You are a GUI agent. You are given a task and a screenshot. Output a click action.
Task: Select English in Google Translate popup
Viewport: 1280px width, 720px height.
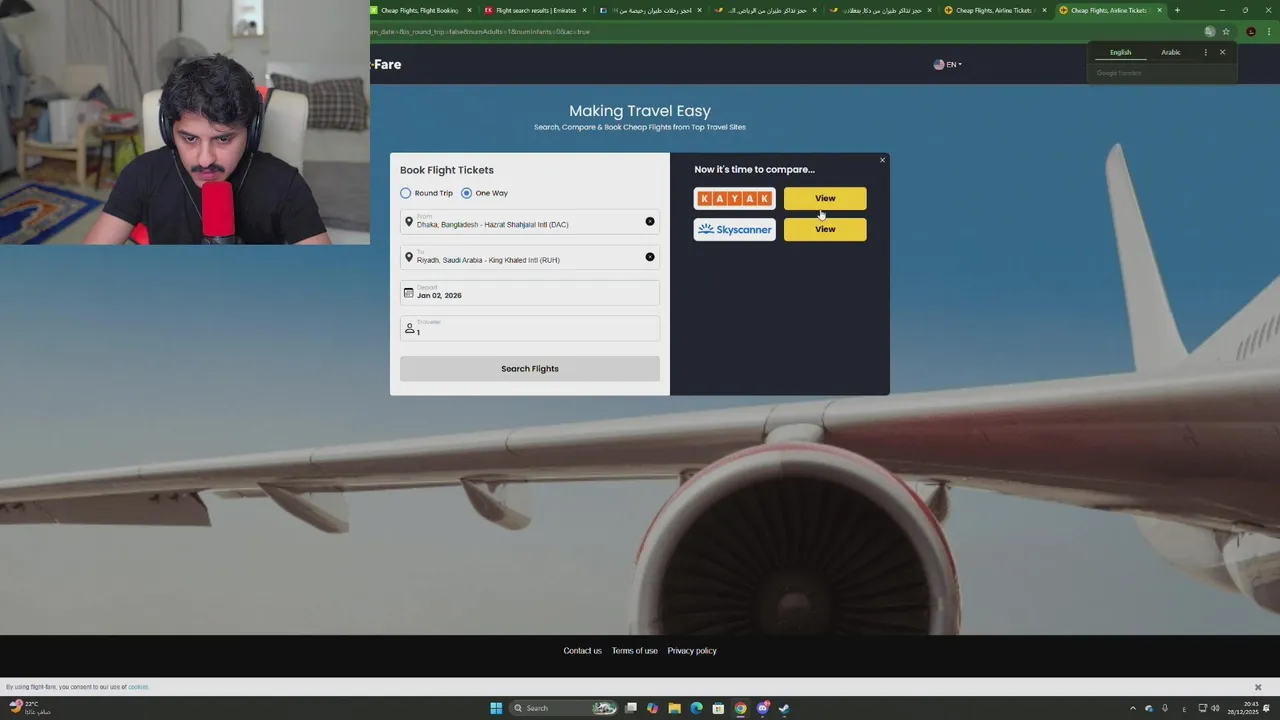(x=1121, y=52)
